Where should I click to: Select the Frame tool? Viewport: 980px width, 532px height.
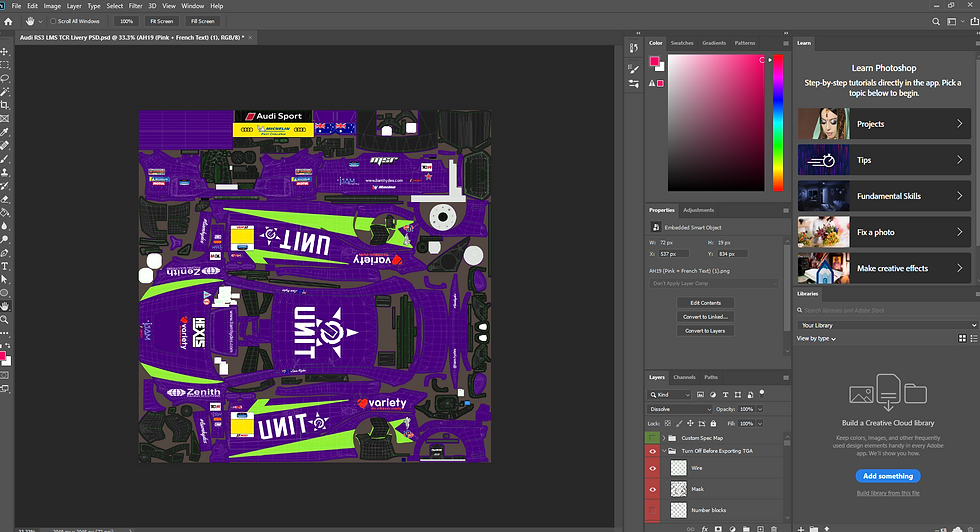pos(4,119)
